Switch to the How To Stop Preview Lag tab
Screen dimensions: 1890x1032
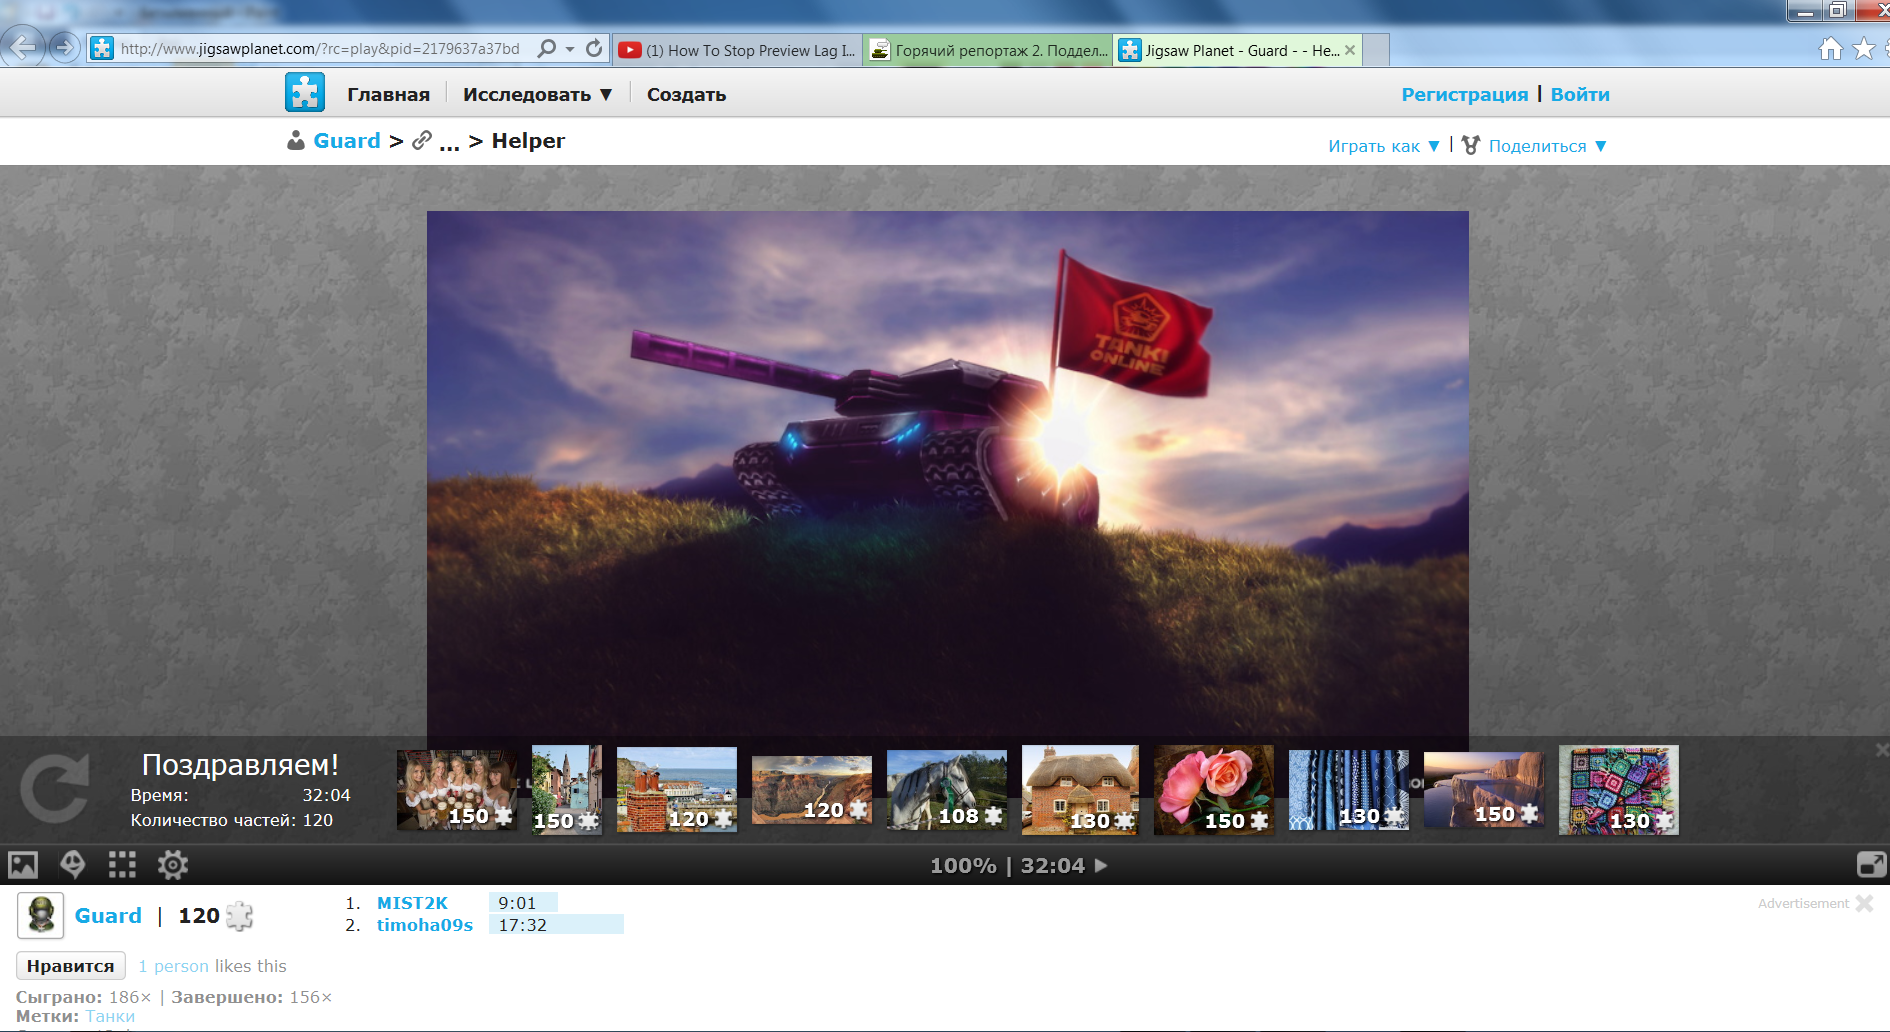point(737,50)
